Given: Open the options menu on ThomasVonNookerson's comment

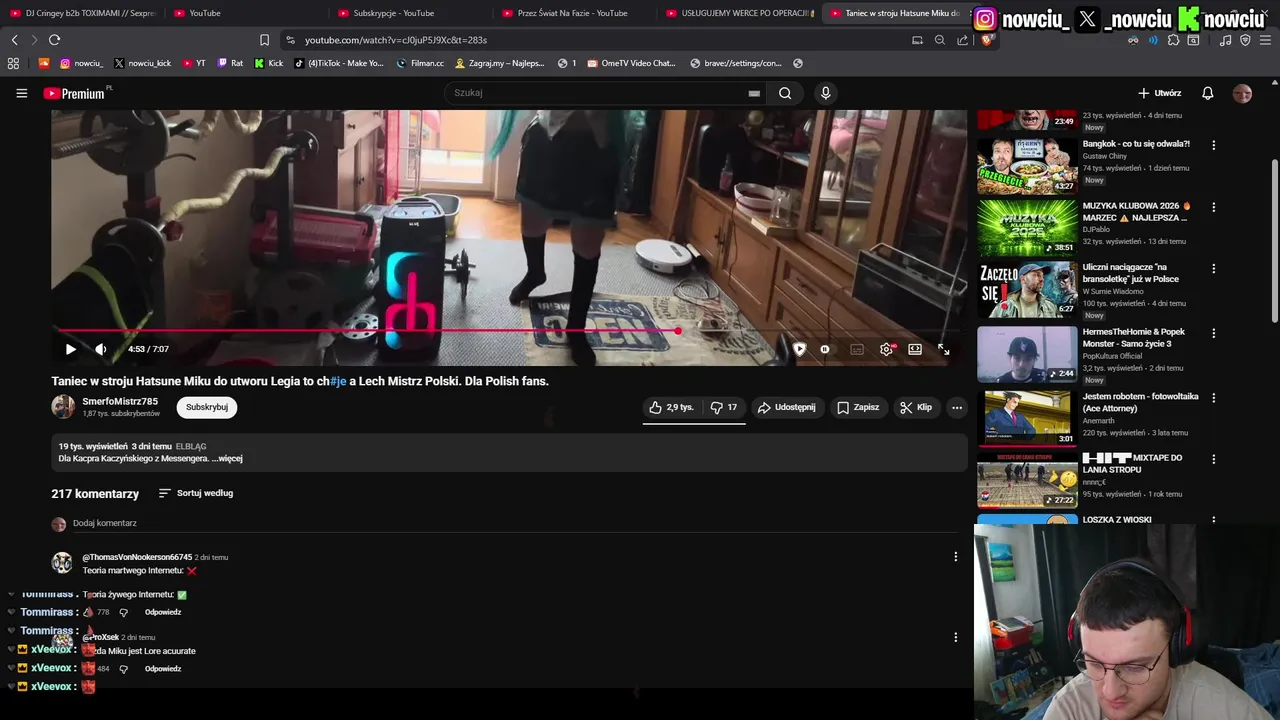Looking at the screenshot, I should 955,556.
